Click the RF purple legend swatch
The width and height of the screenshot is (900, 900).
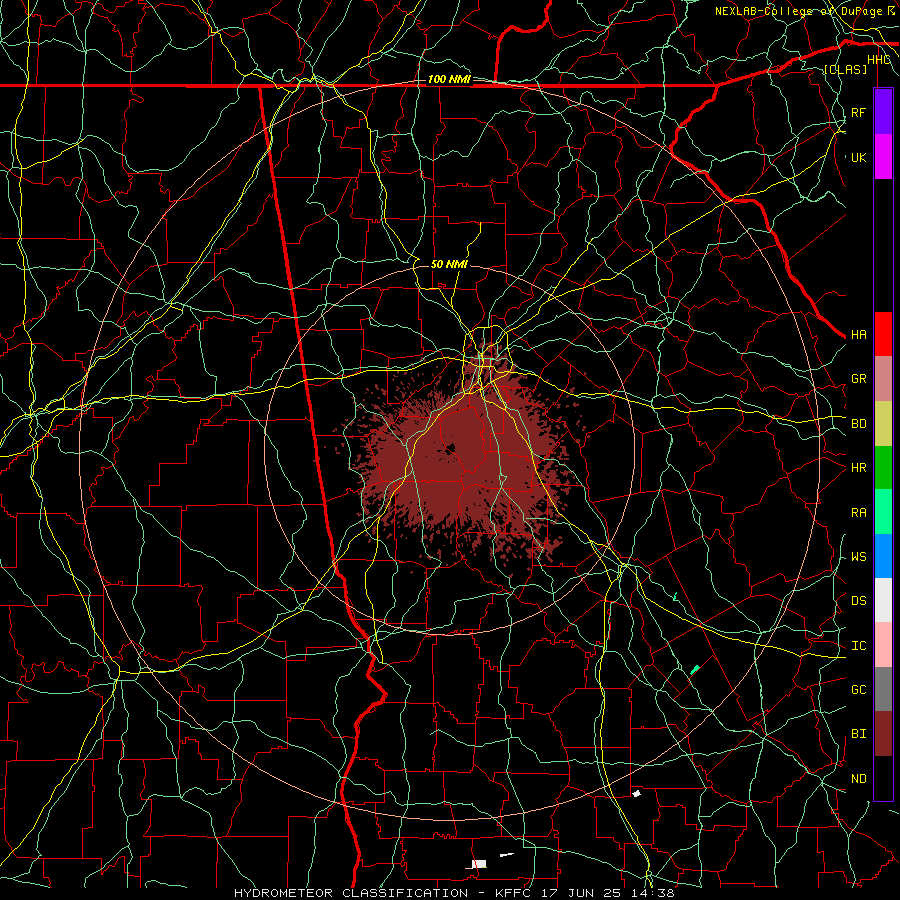(883, 112)
